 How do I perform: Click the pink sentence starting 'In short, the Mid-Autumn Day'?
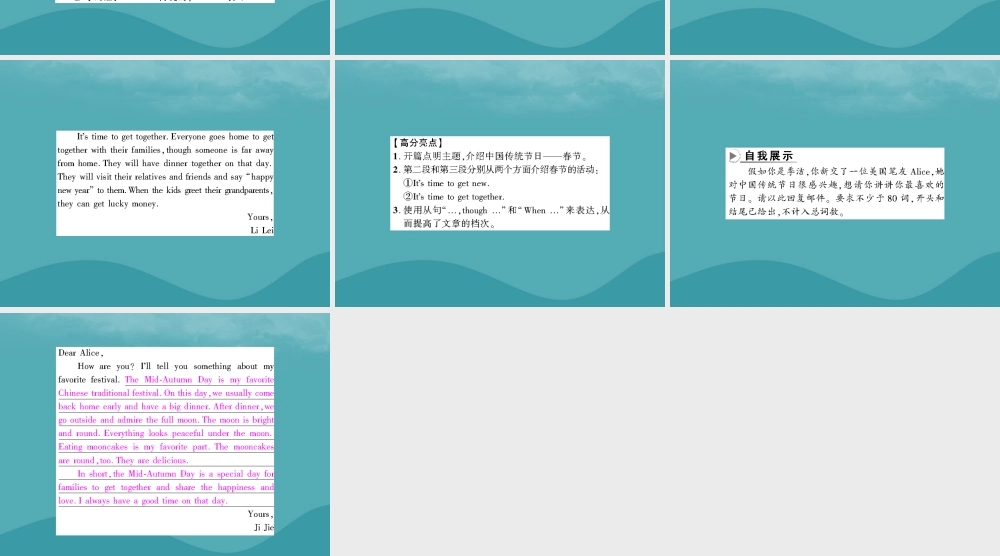(x=166, y=487)
